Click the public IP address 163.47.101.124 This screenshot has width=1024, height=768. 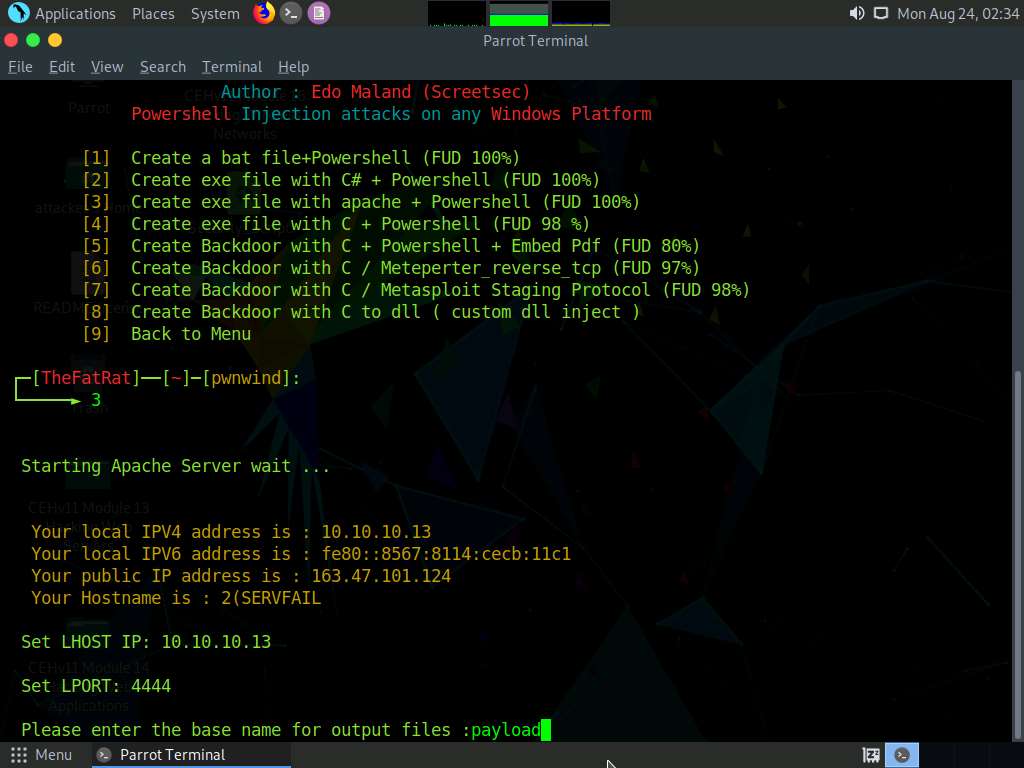(x=381, y=576)
